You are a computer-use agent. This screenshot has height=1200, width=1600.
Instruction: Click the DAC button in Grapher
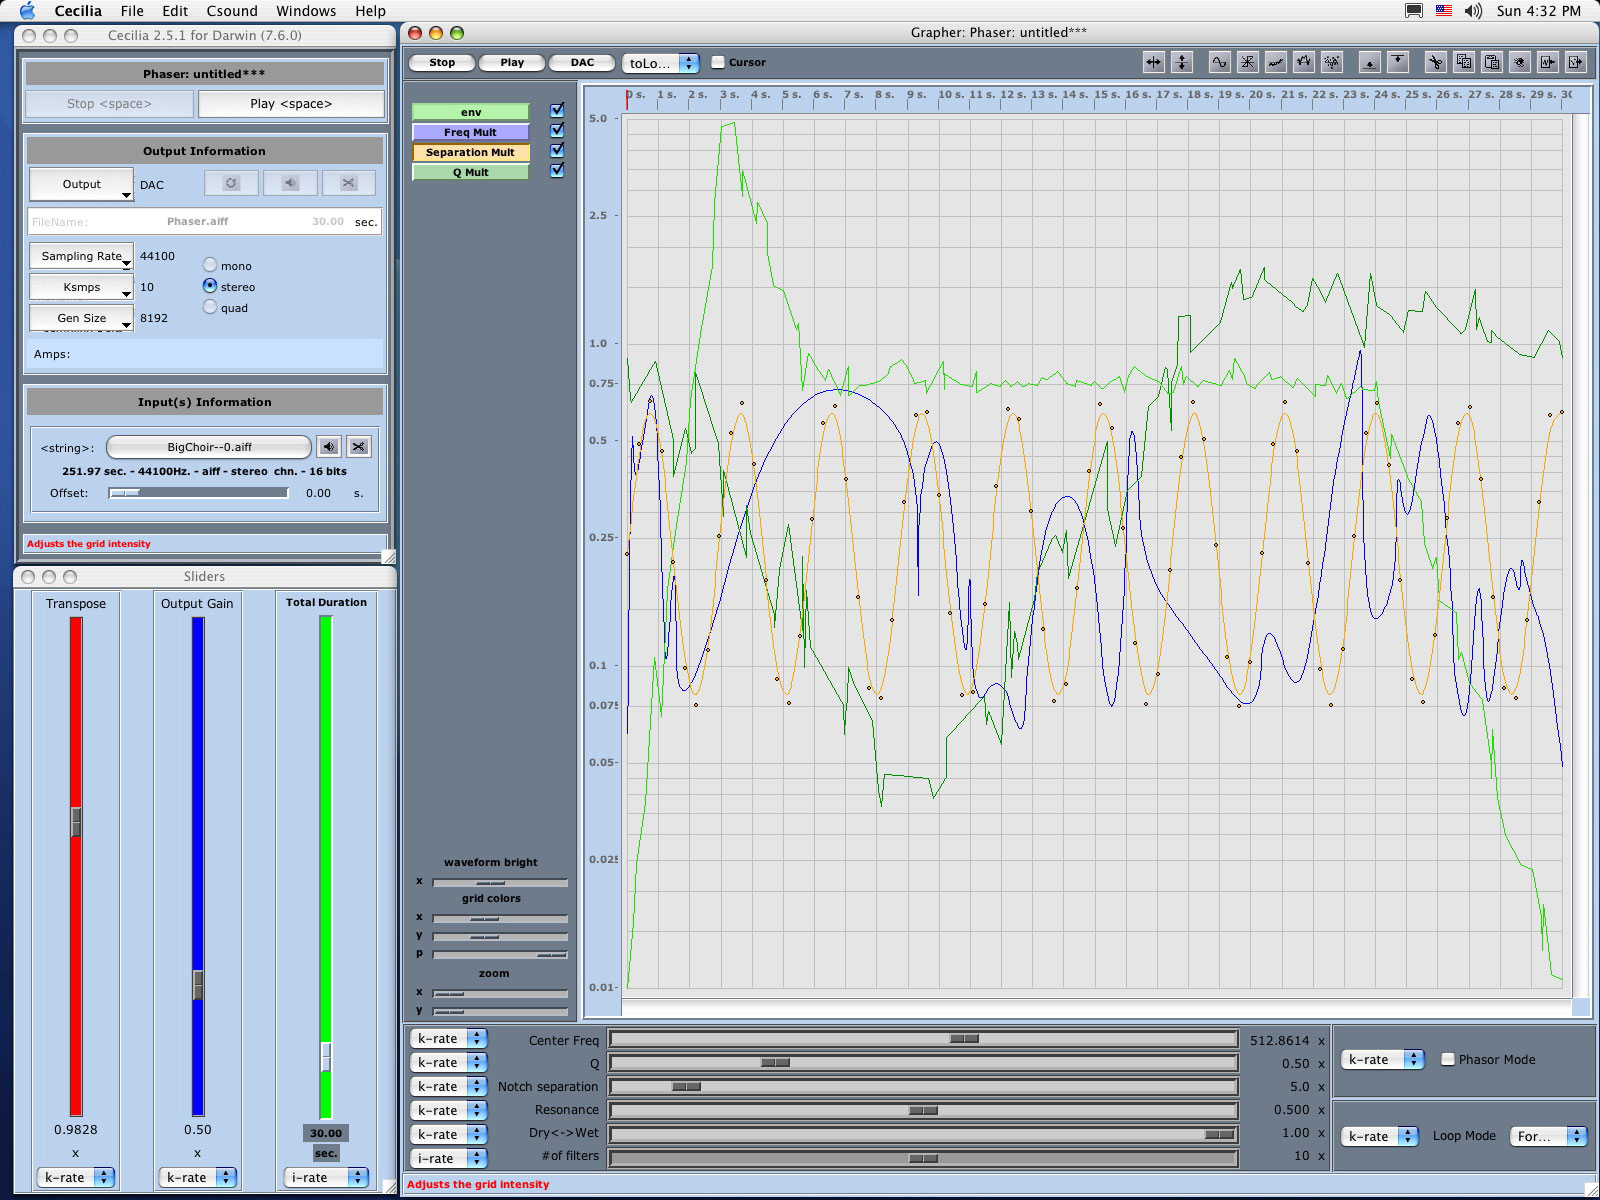(x=582, y=62)
